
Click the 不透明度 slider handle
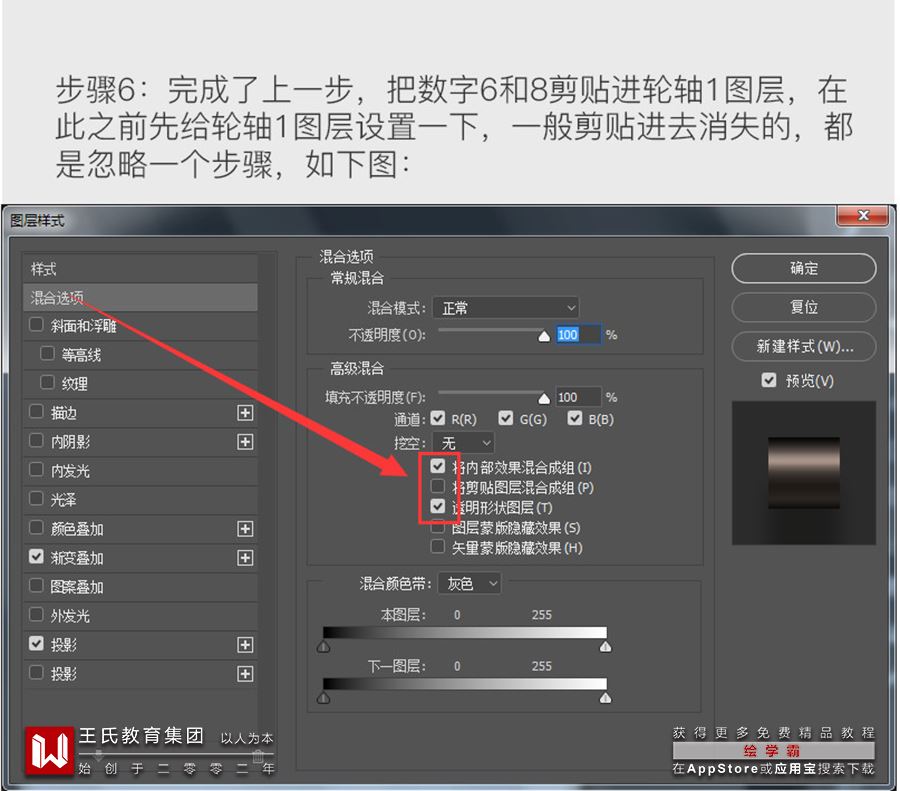(x=544, y=336)
